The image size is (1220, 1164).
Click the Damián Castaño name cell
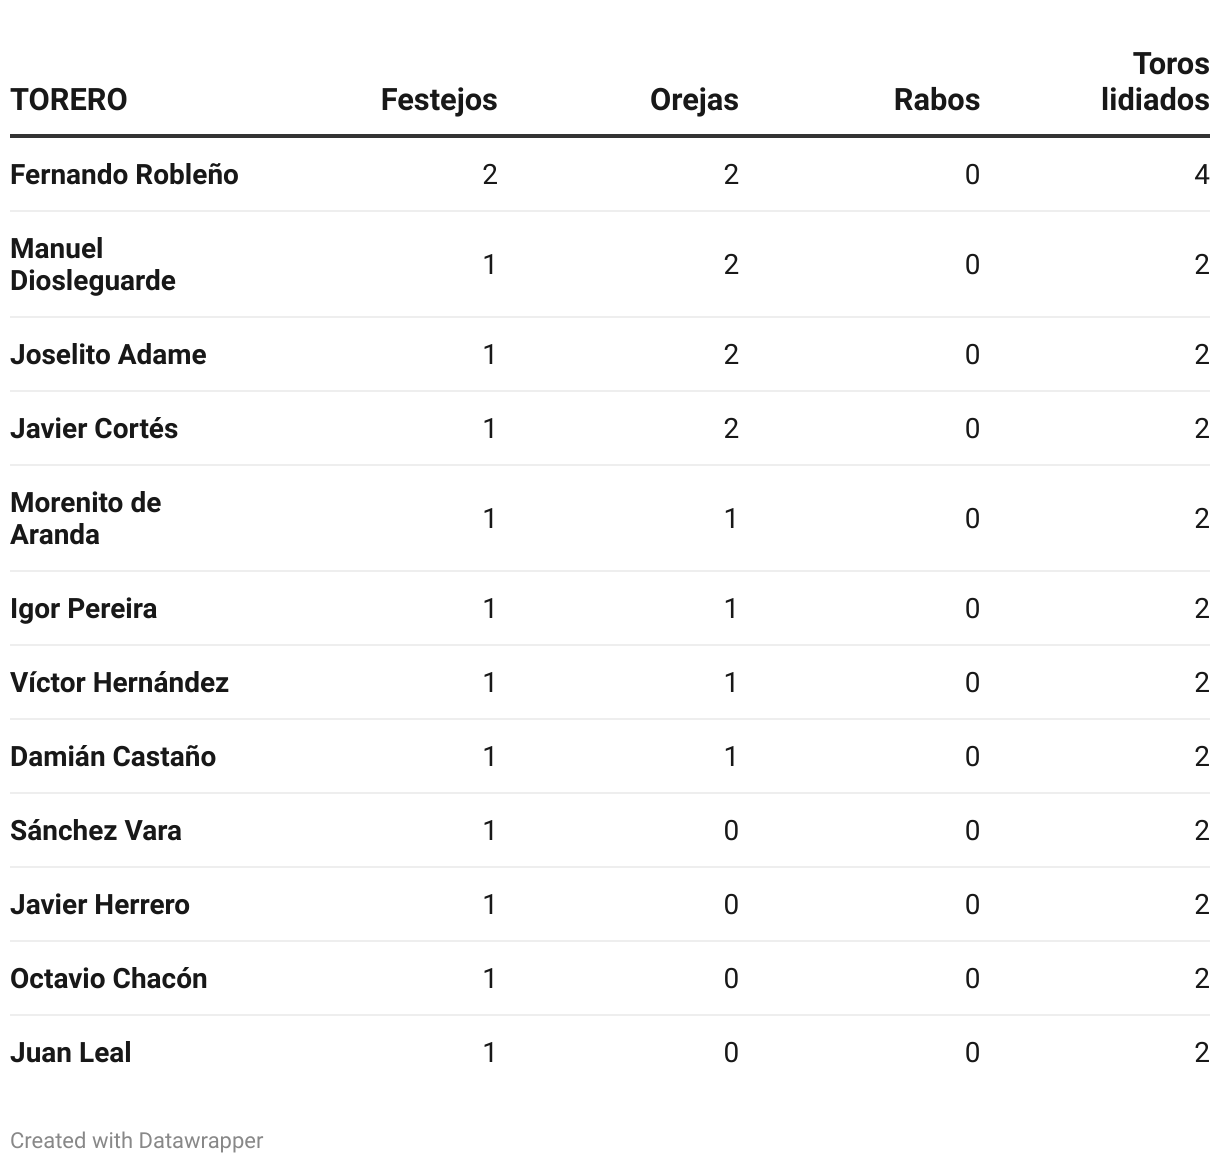(x=113, y=757)
